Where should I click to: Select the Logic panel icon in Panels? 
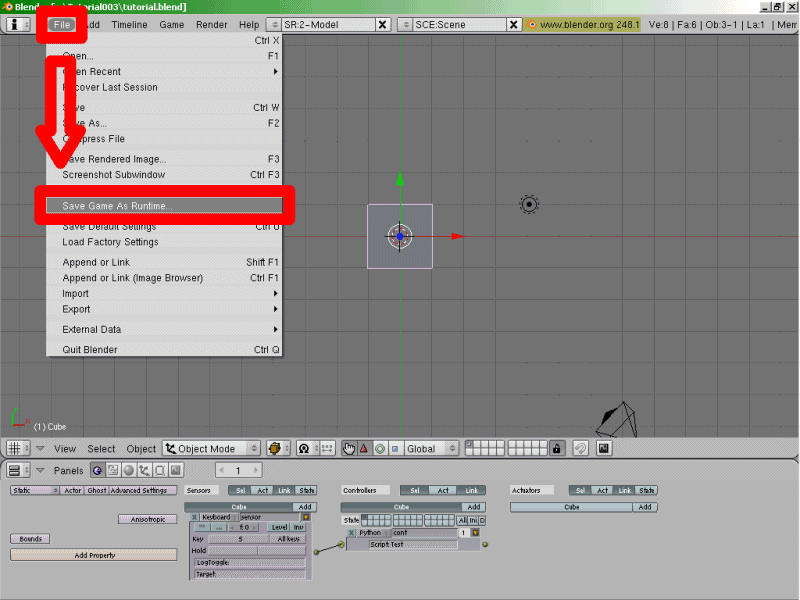[x=98, y=470]
